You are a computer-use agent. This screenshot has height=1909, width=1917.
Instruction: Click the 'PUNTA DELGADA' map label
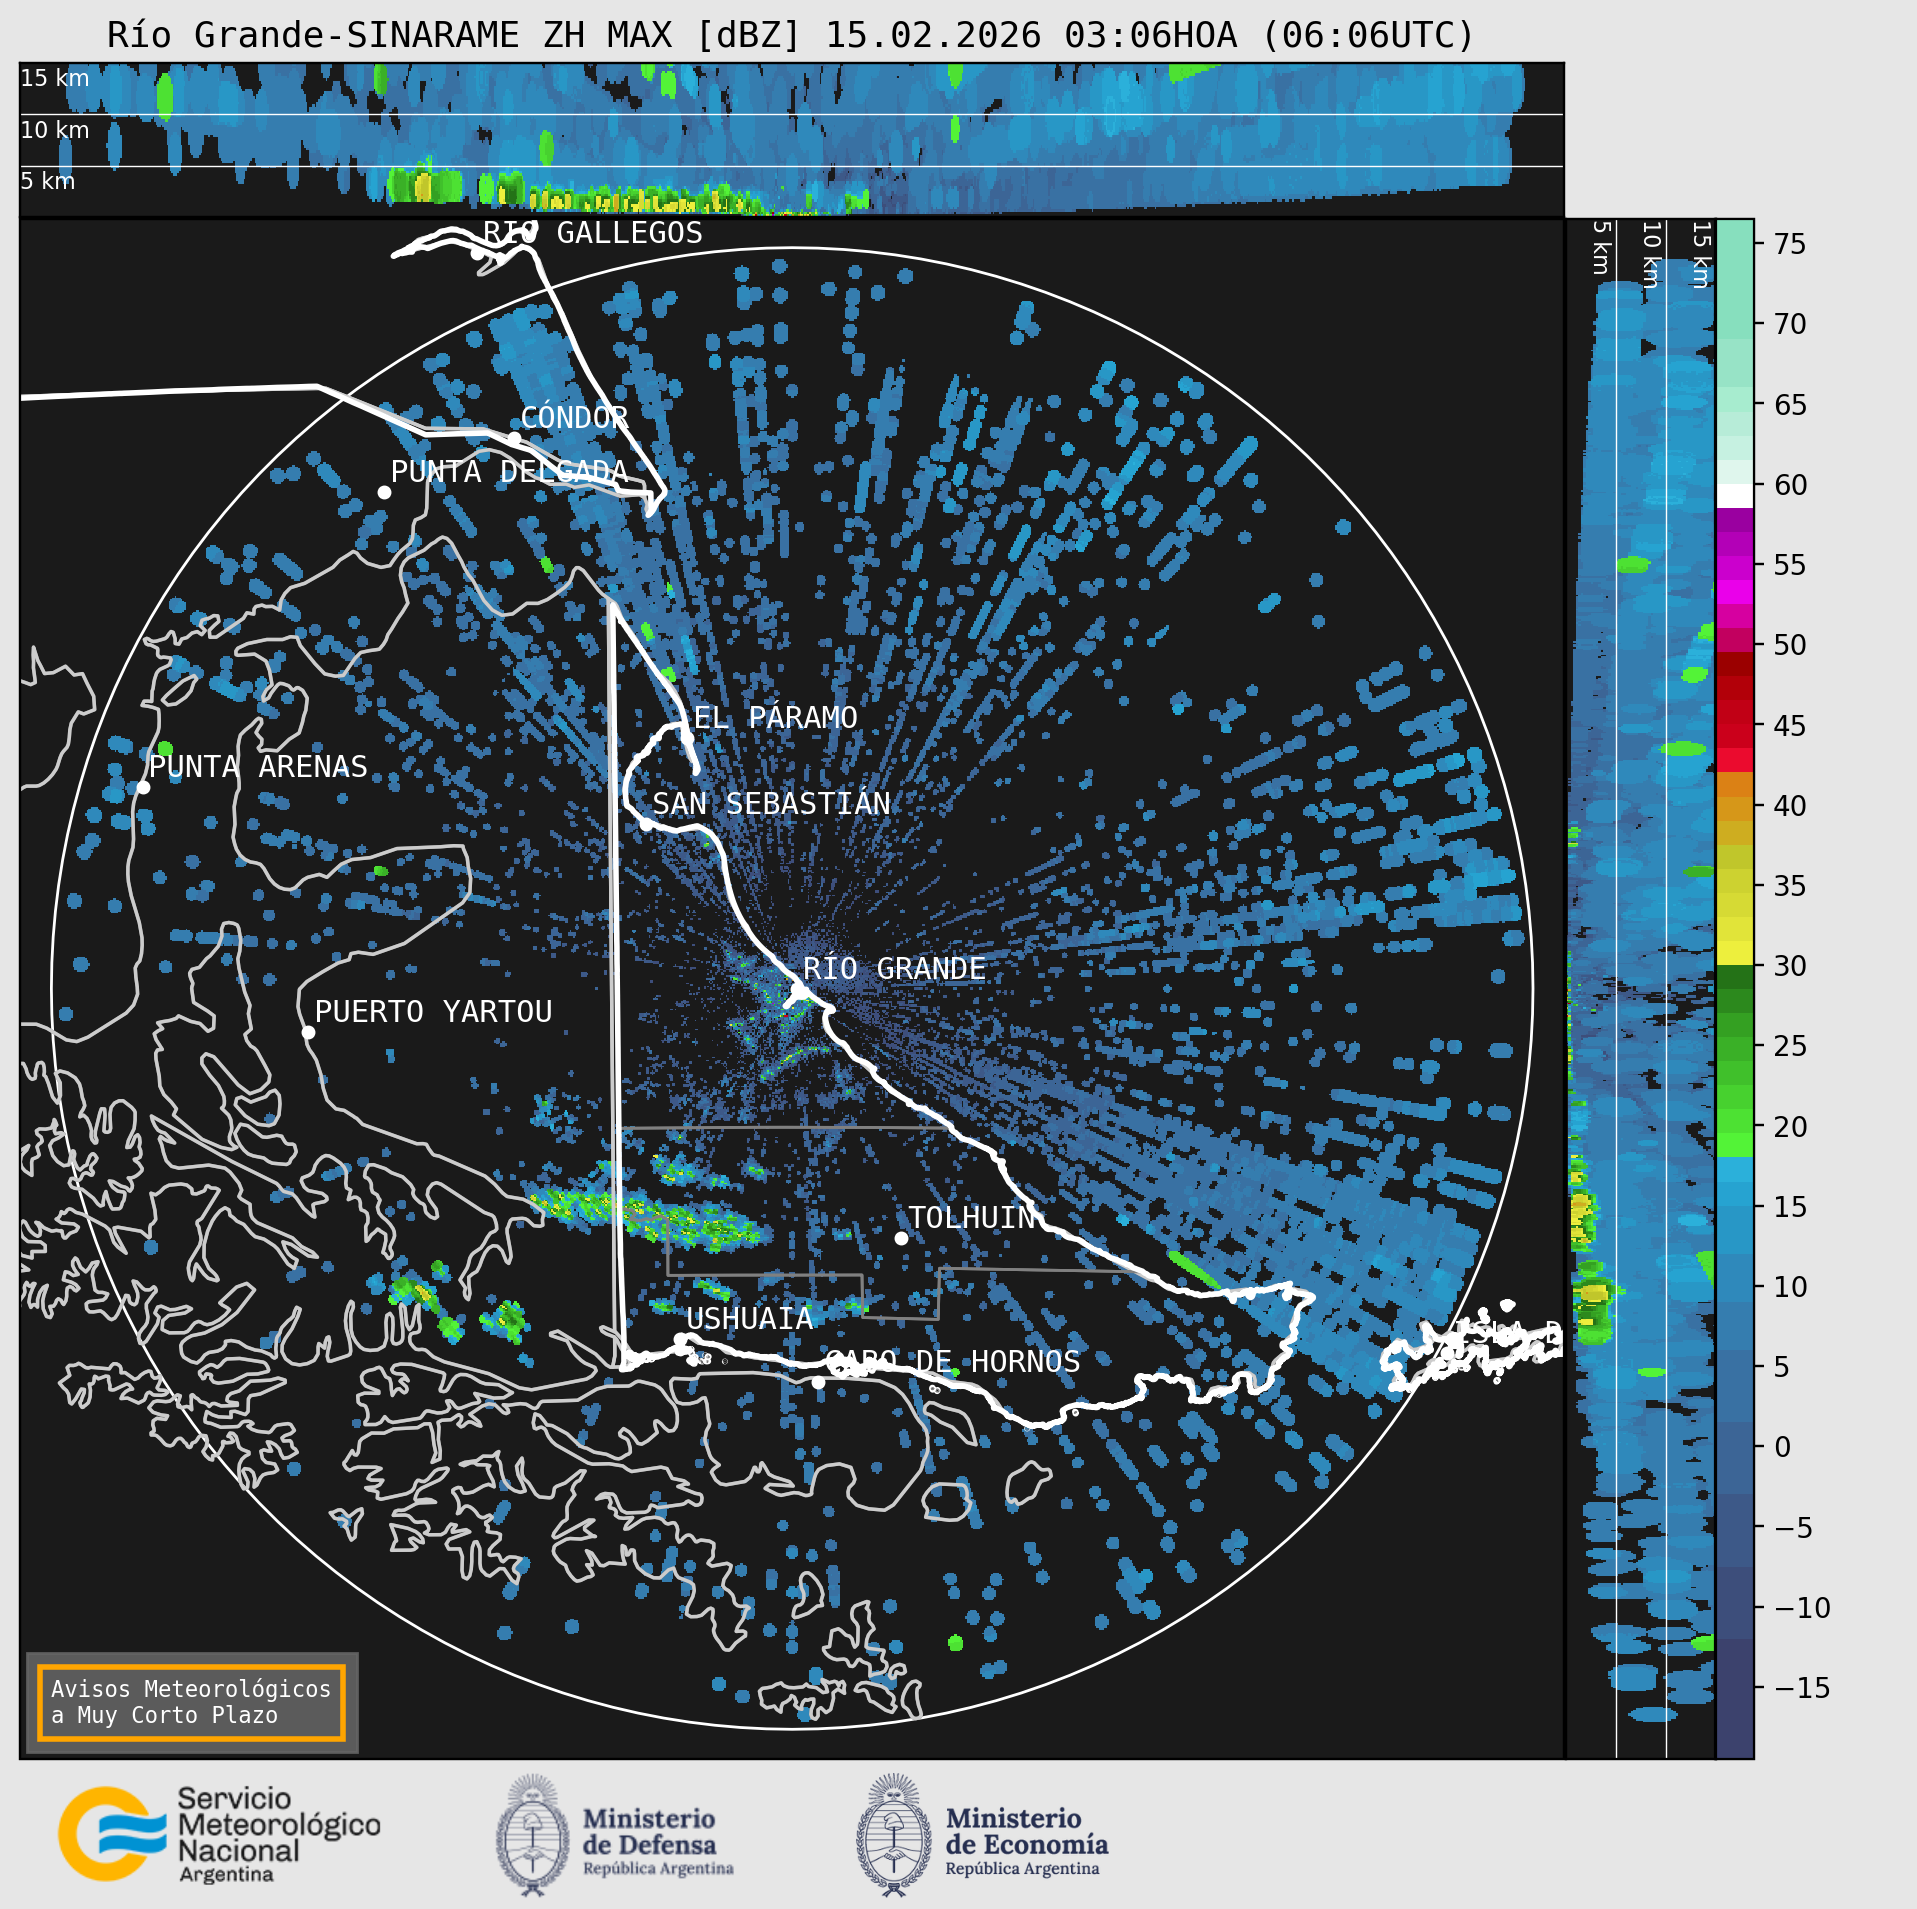pos(509,471)
